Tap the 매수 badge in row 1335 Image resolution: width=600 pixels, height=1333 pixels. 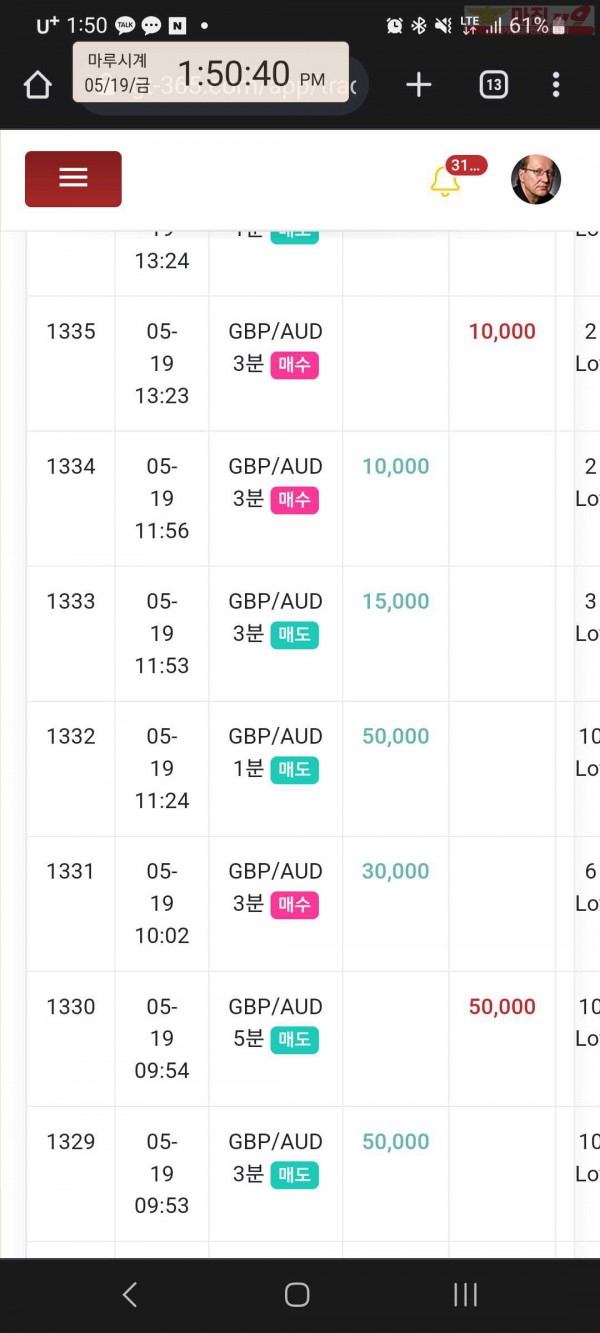pos(294,365)
